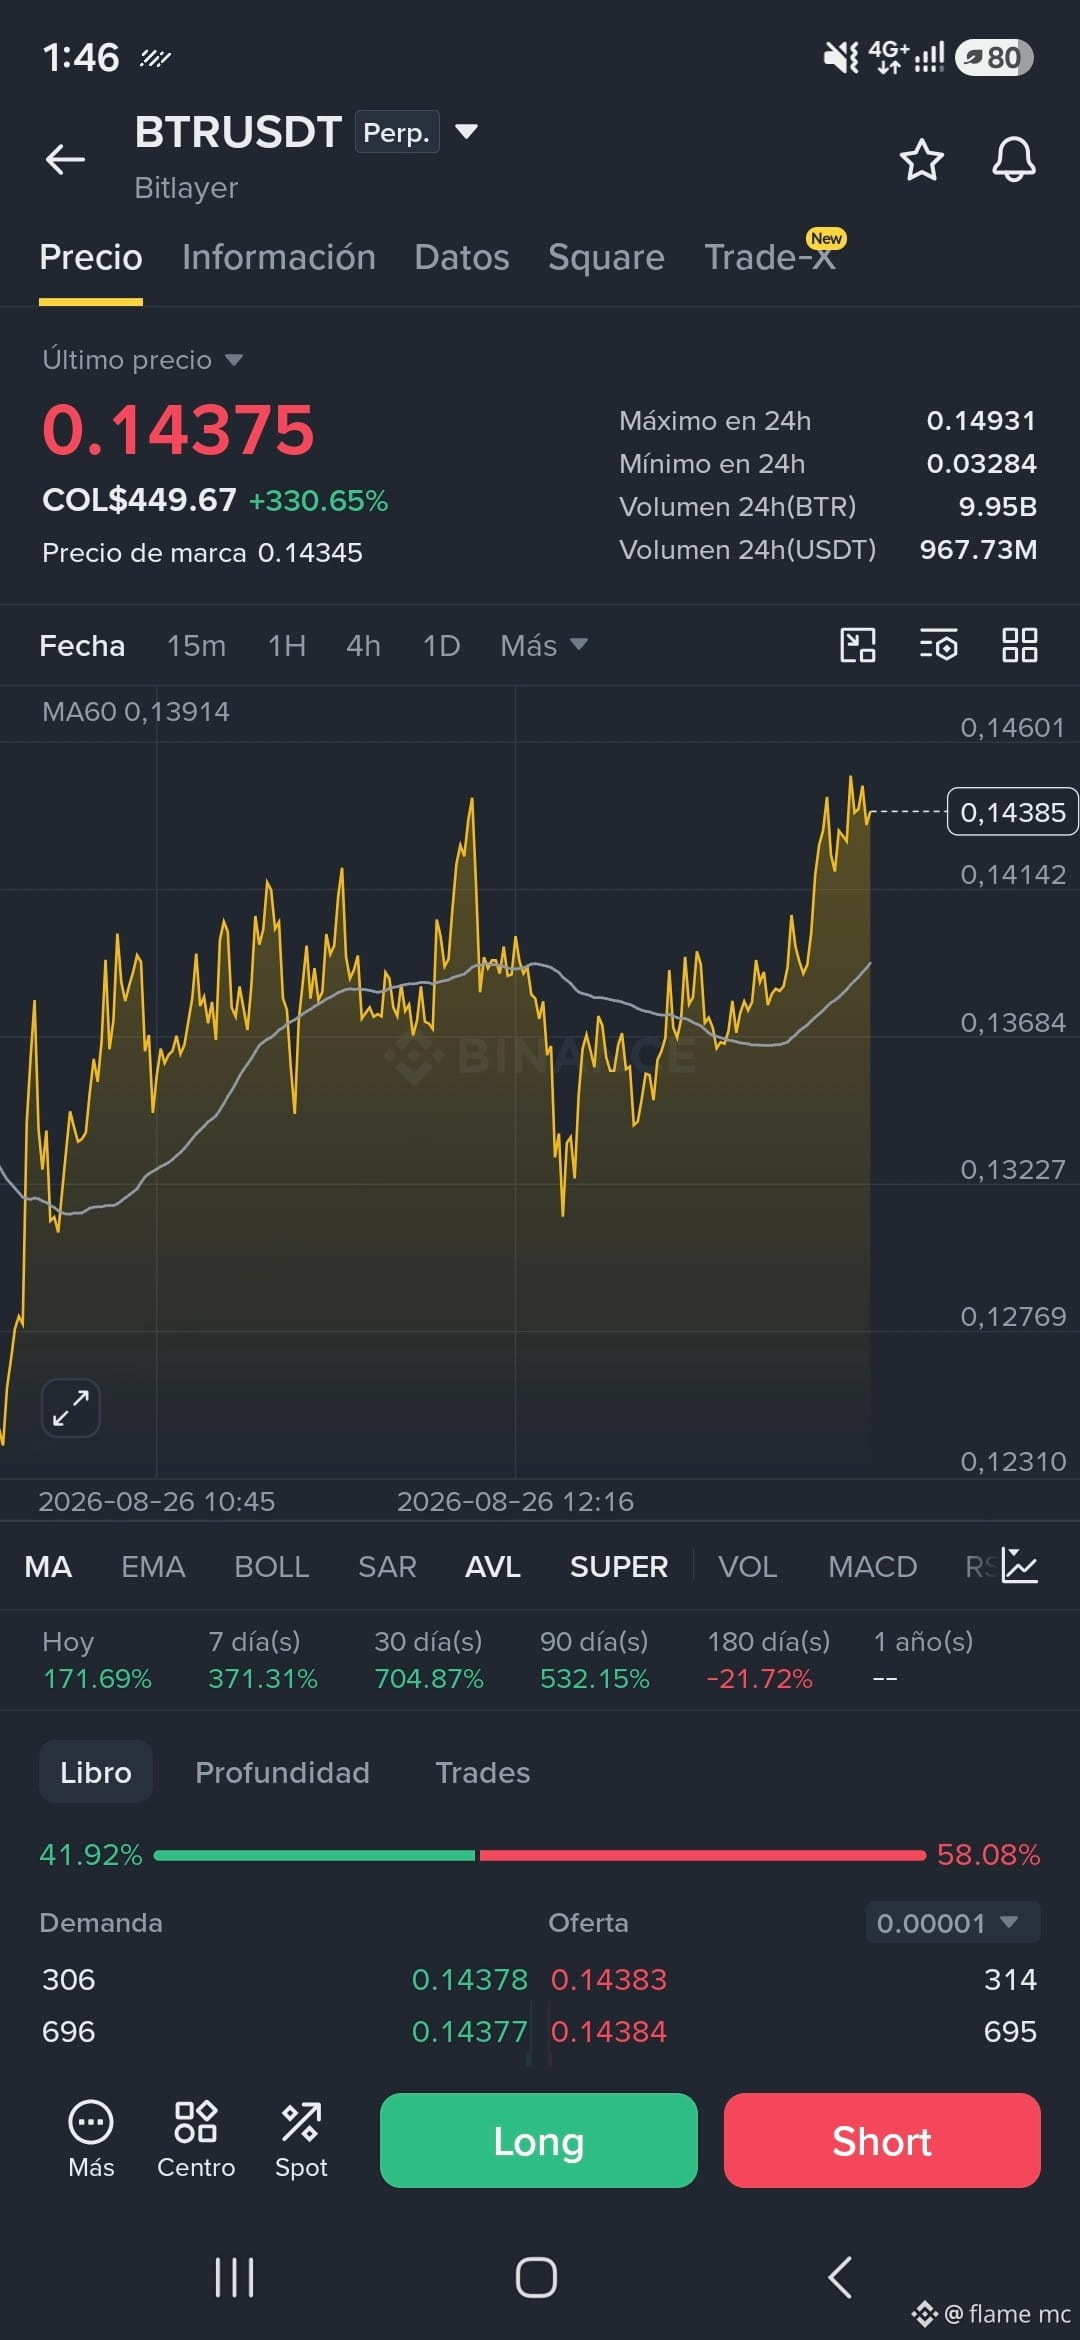Select 1D chart interval
1080x2340 pixels.
[441, 646]
